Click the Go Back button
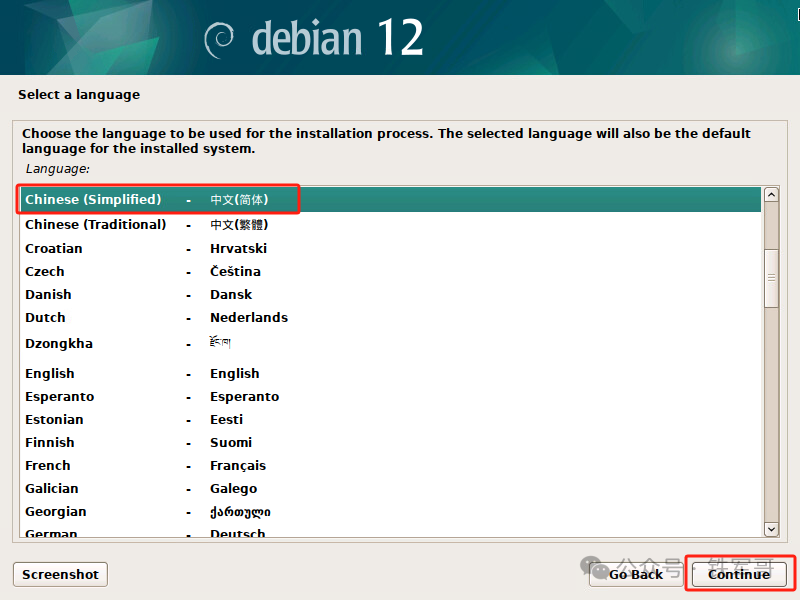Screen dimensions: 800x600 (x=635, y=574)
